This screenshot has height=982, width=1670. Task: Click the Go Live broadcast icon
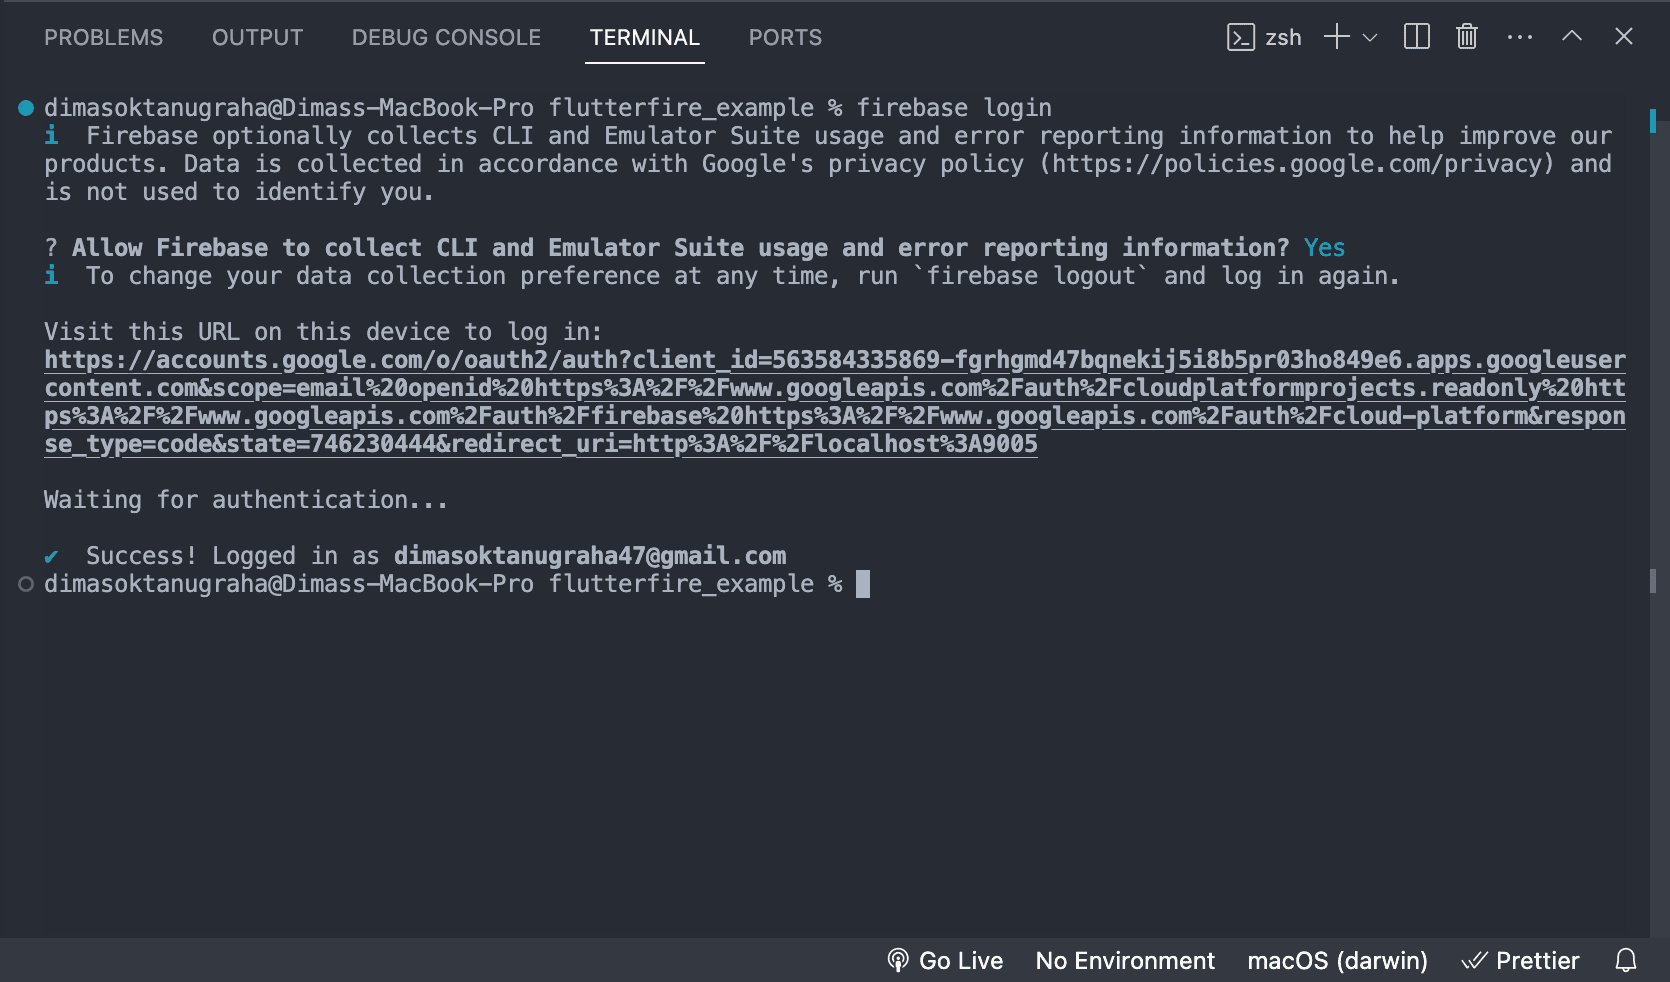[x=898, y=961]
